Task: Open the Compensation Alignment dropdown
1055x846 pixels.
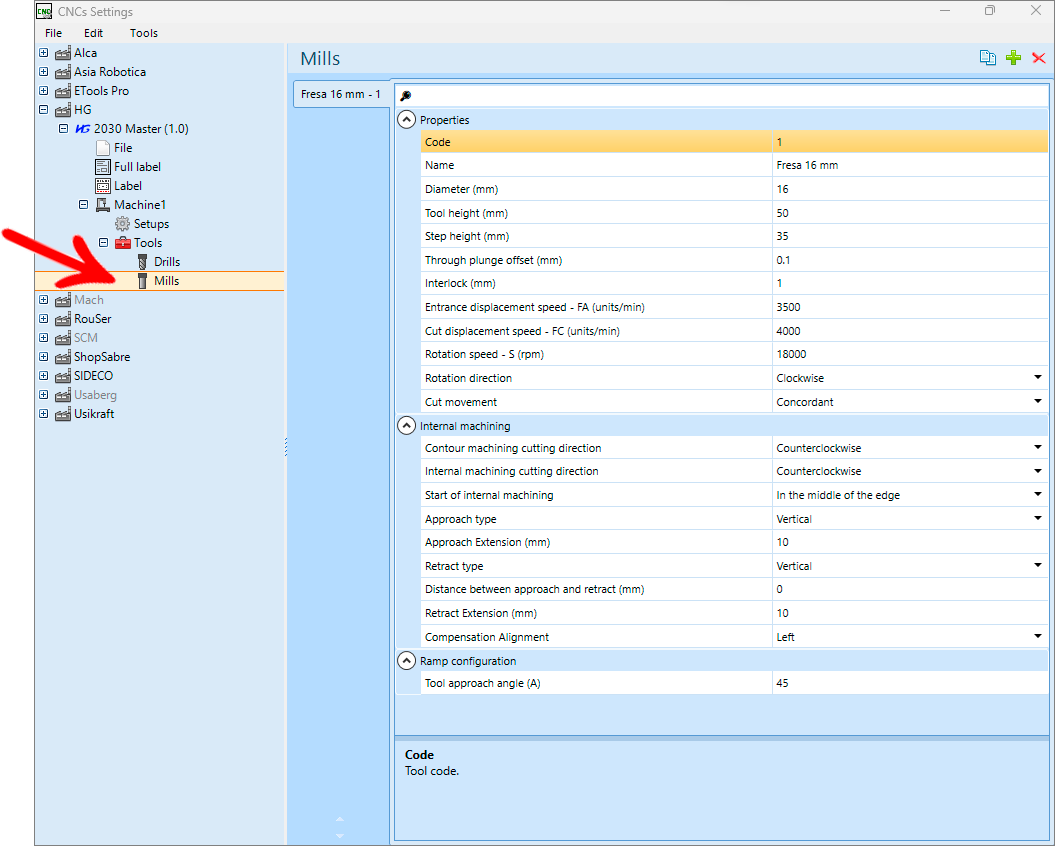Action: point(1038,636)
